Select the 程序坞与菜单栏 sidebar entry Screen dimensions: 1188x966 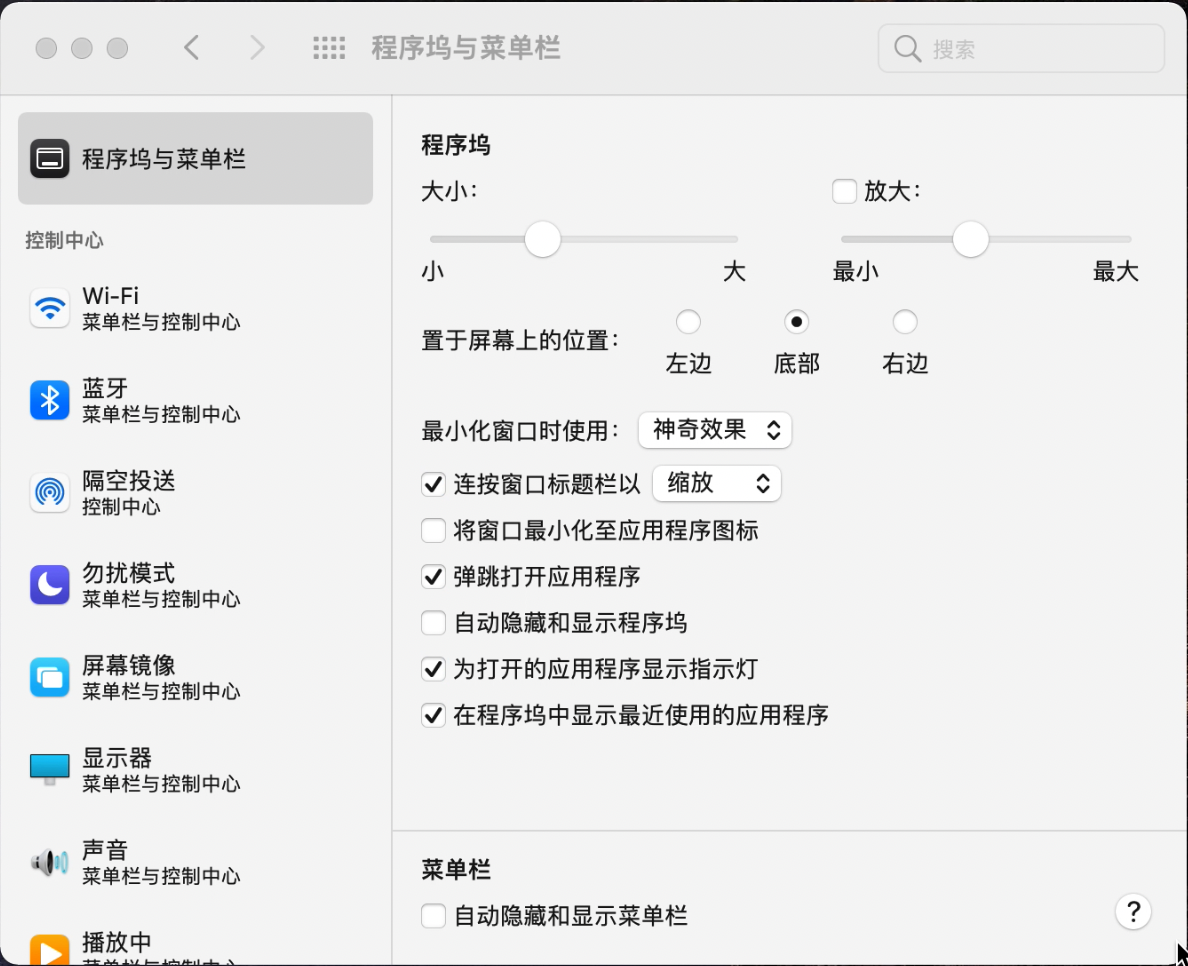[x=195, y=158]
